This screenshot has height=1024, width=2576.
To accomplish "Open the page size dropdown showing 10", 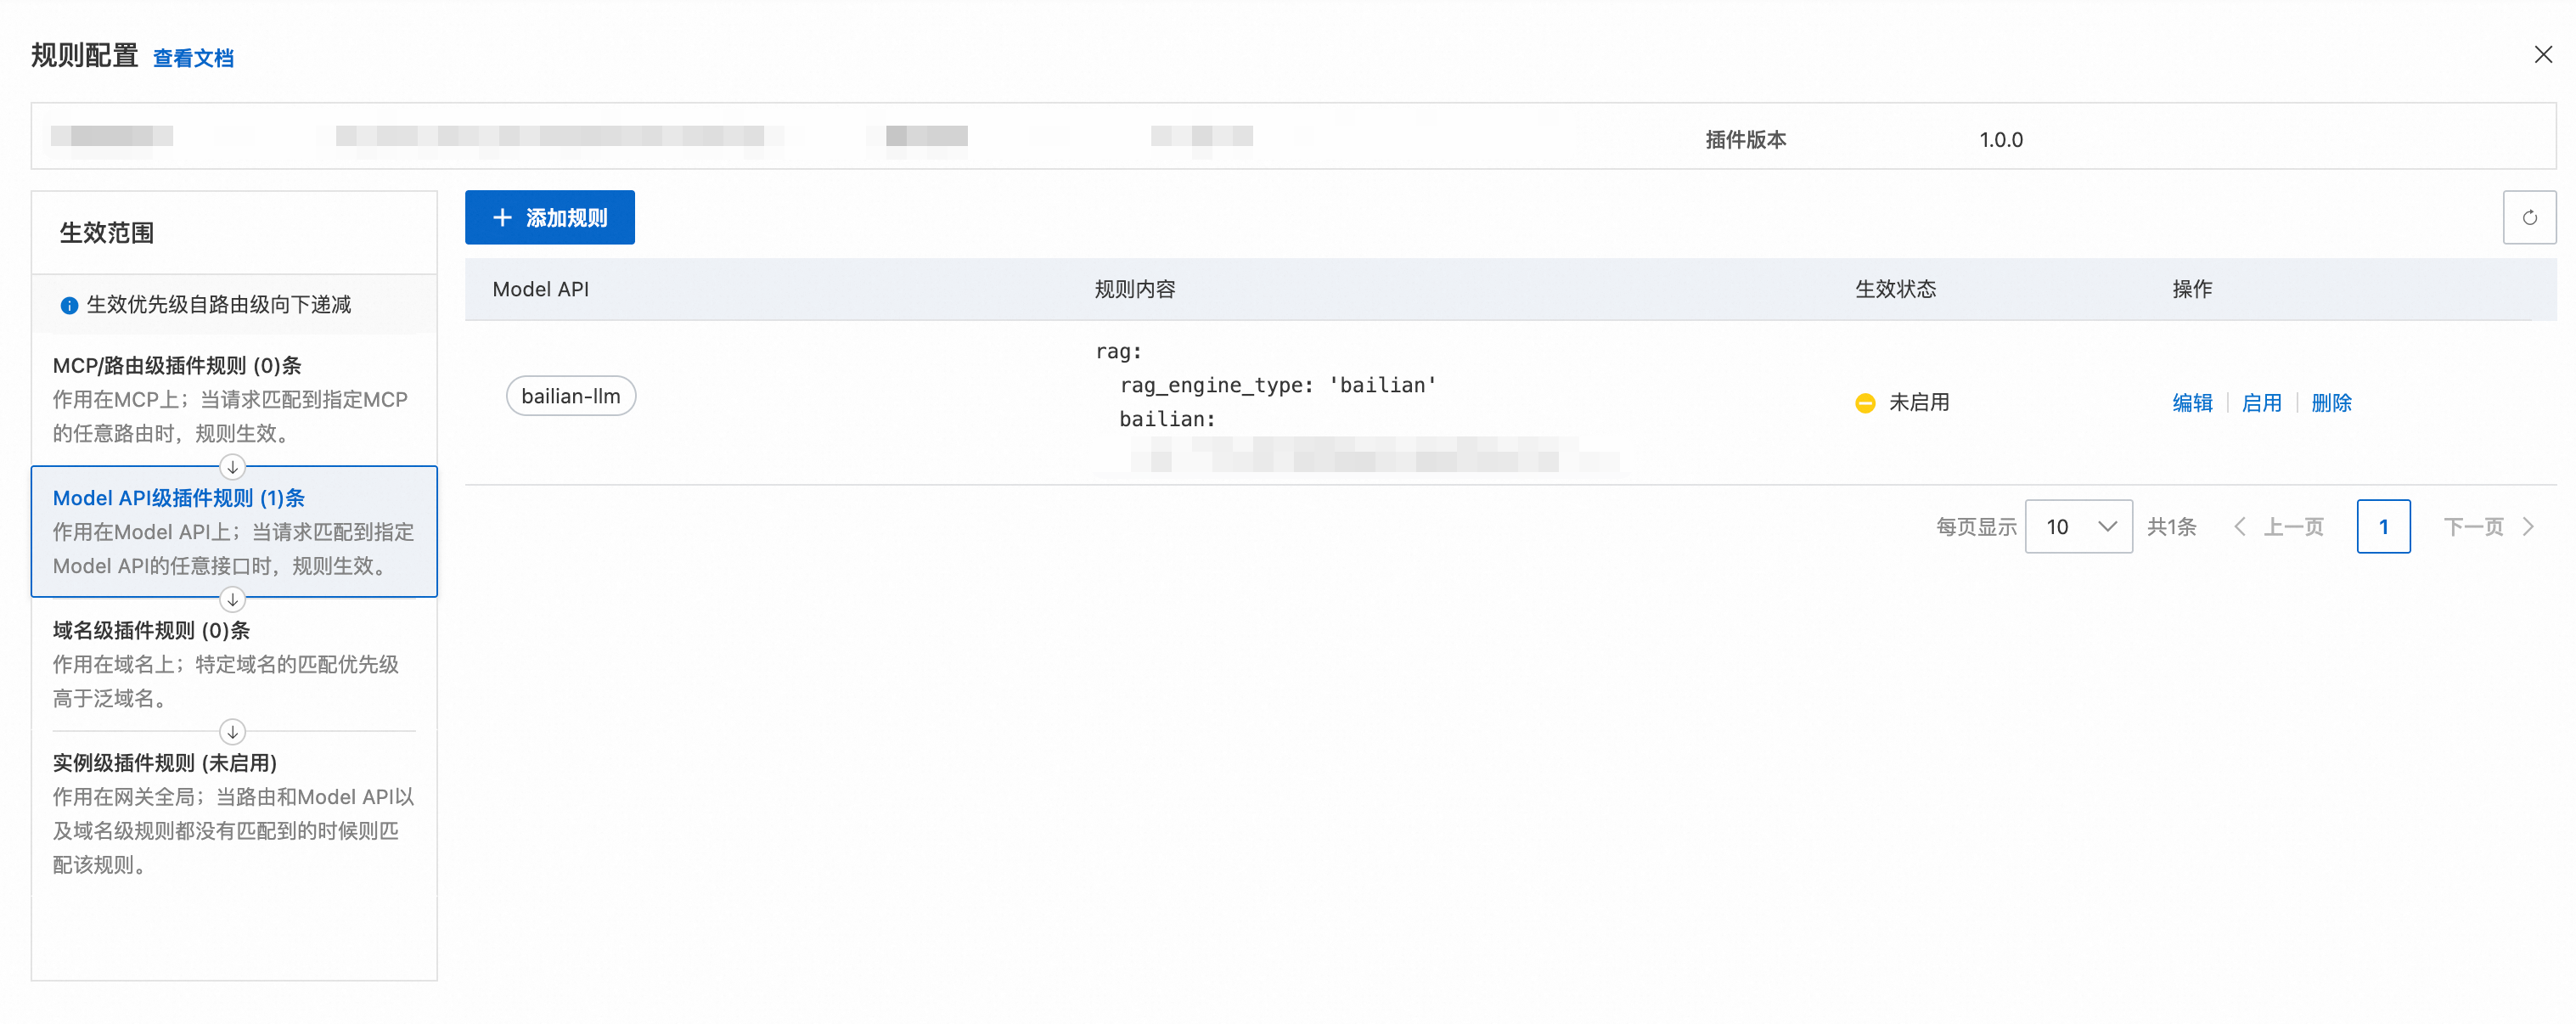I will tap(2078, 527).
